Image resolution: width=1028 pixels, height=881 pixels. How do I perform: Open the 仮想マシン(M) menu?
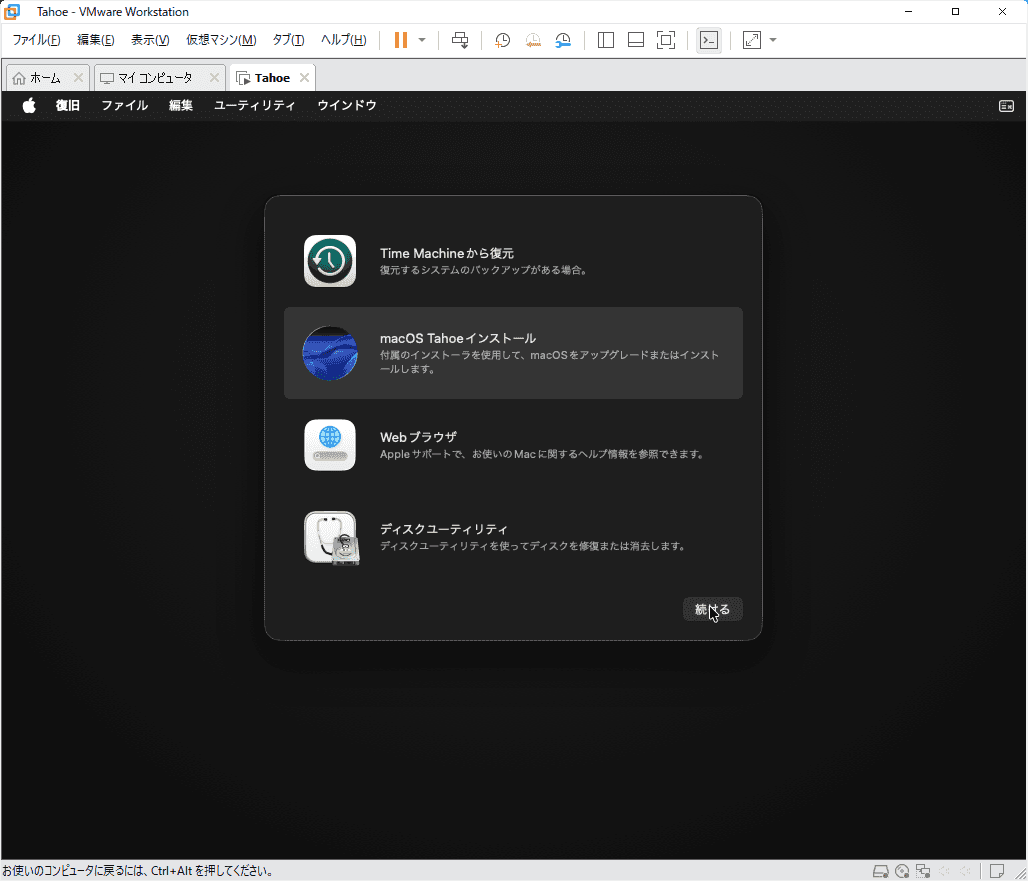[x=221, y=40]
